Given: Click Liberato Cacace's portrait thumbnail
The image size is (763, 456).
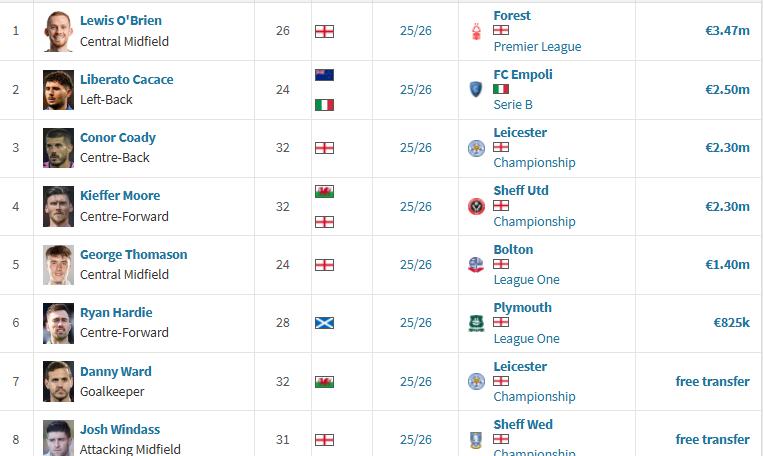Looking at the screenshot, I should (x=58, y=90).
